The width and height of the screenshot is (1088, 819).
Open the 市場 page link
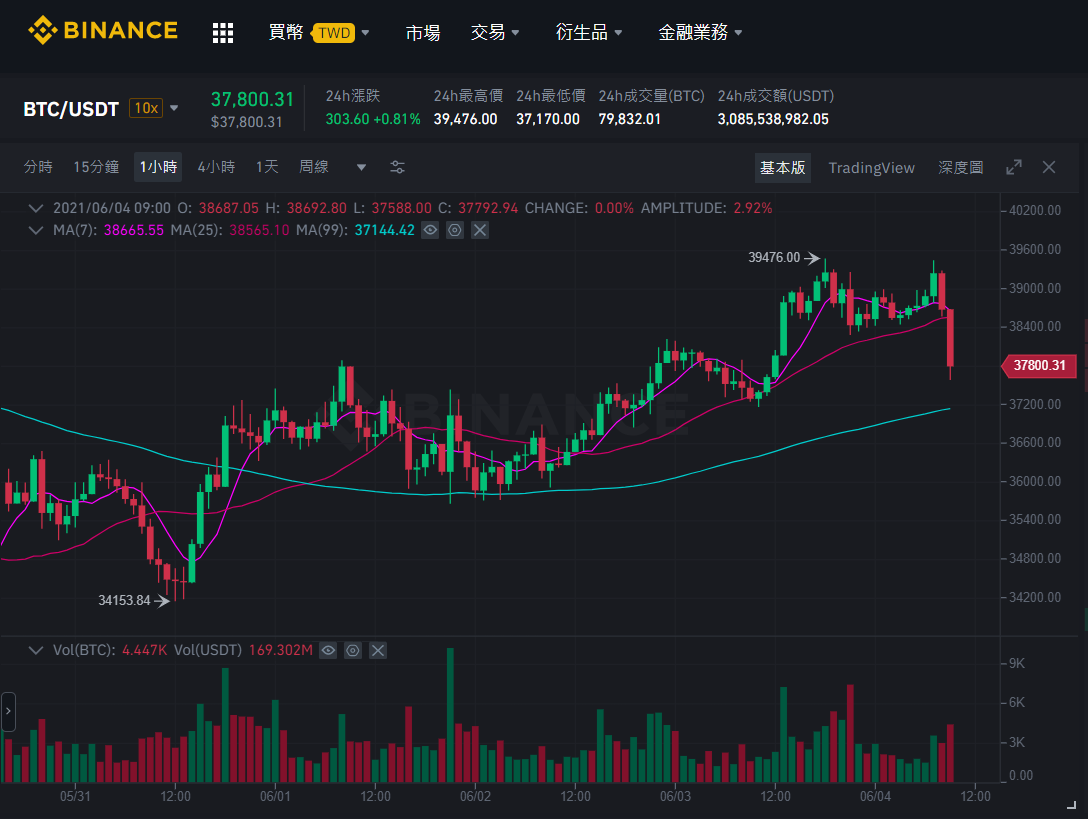click(423, 33)
